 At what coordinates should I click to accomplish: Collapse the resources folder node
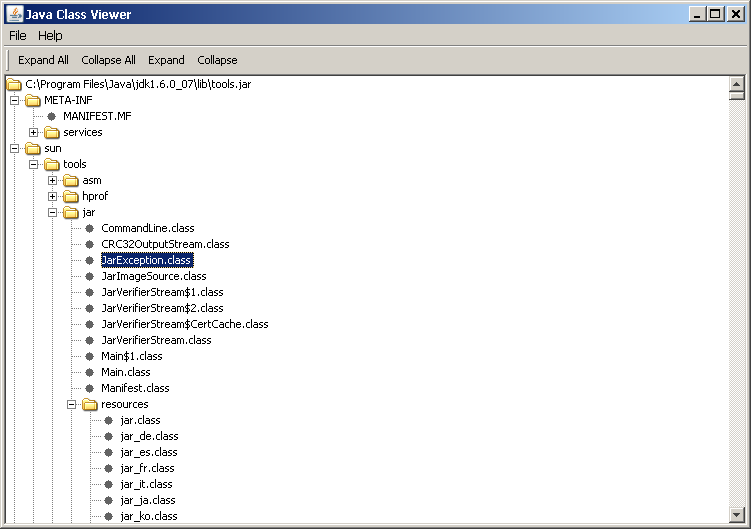(x=71, y=404)
